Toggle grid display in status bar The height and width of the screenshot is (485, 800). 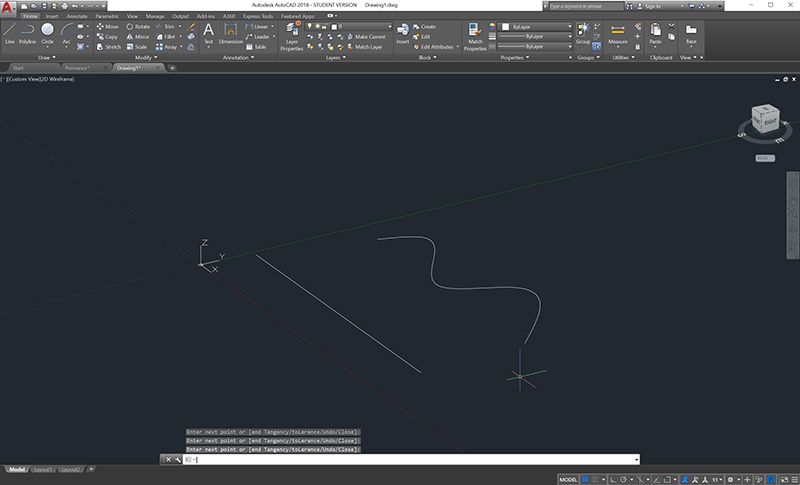click(585, 479)
